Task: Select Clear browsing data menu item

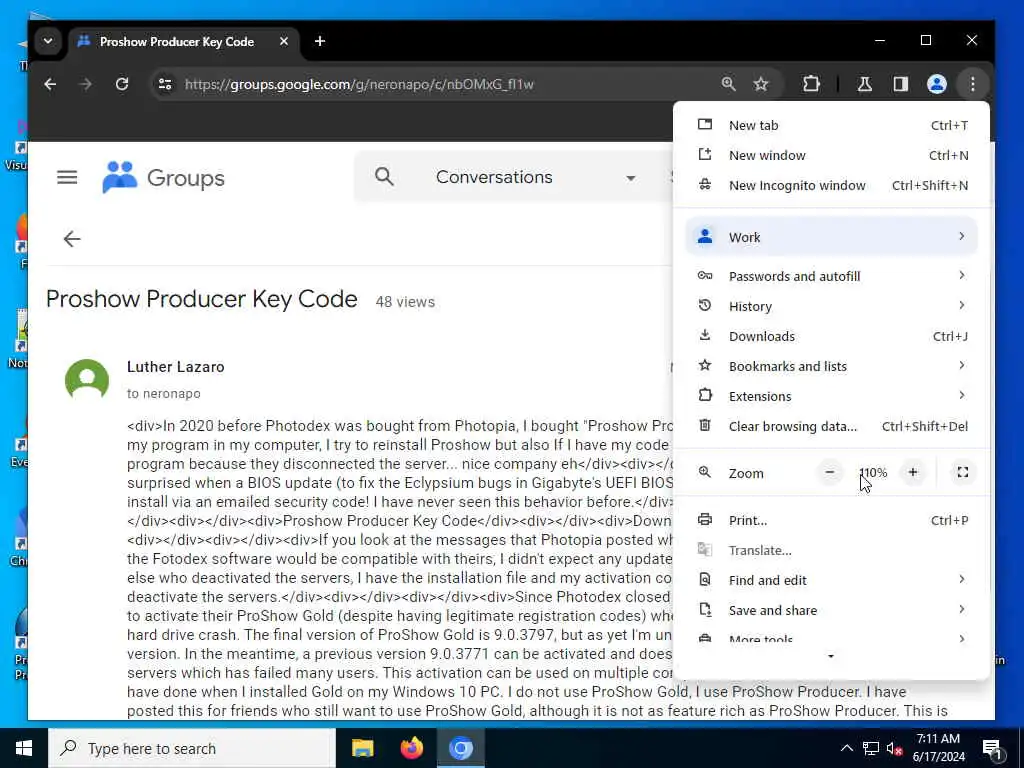Action: point(831,426)
